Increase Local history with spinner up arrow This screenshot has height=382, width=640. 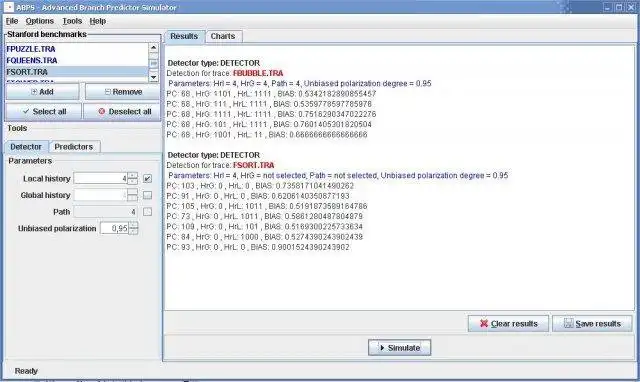(133, 175)
